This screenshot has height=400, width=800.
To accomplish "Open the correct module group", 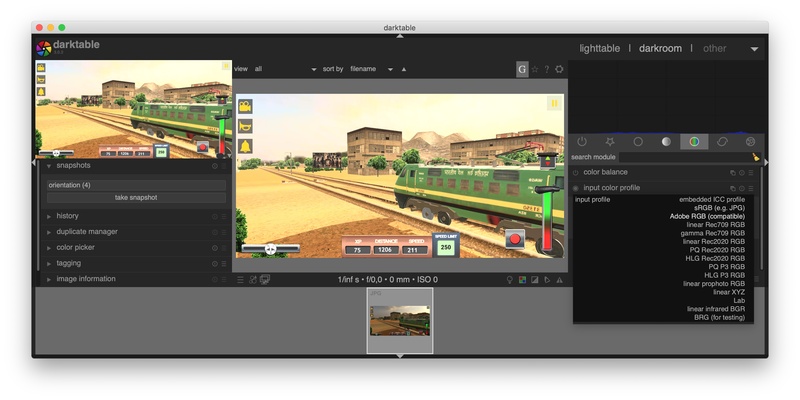I will [x=722, y=142].
